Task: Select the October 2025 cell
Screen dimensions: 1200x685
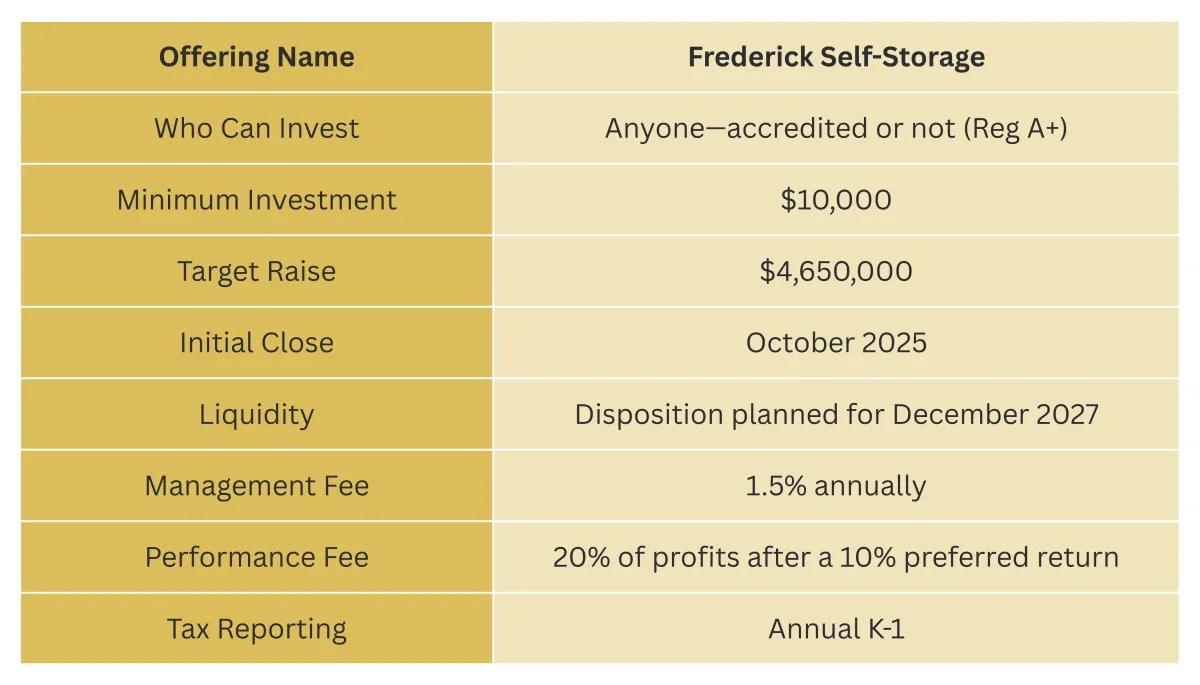Action: point(836,343)
